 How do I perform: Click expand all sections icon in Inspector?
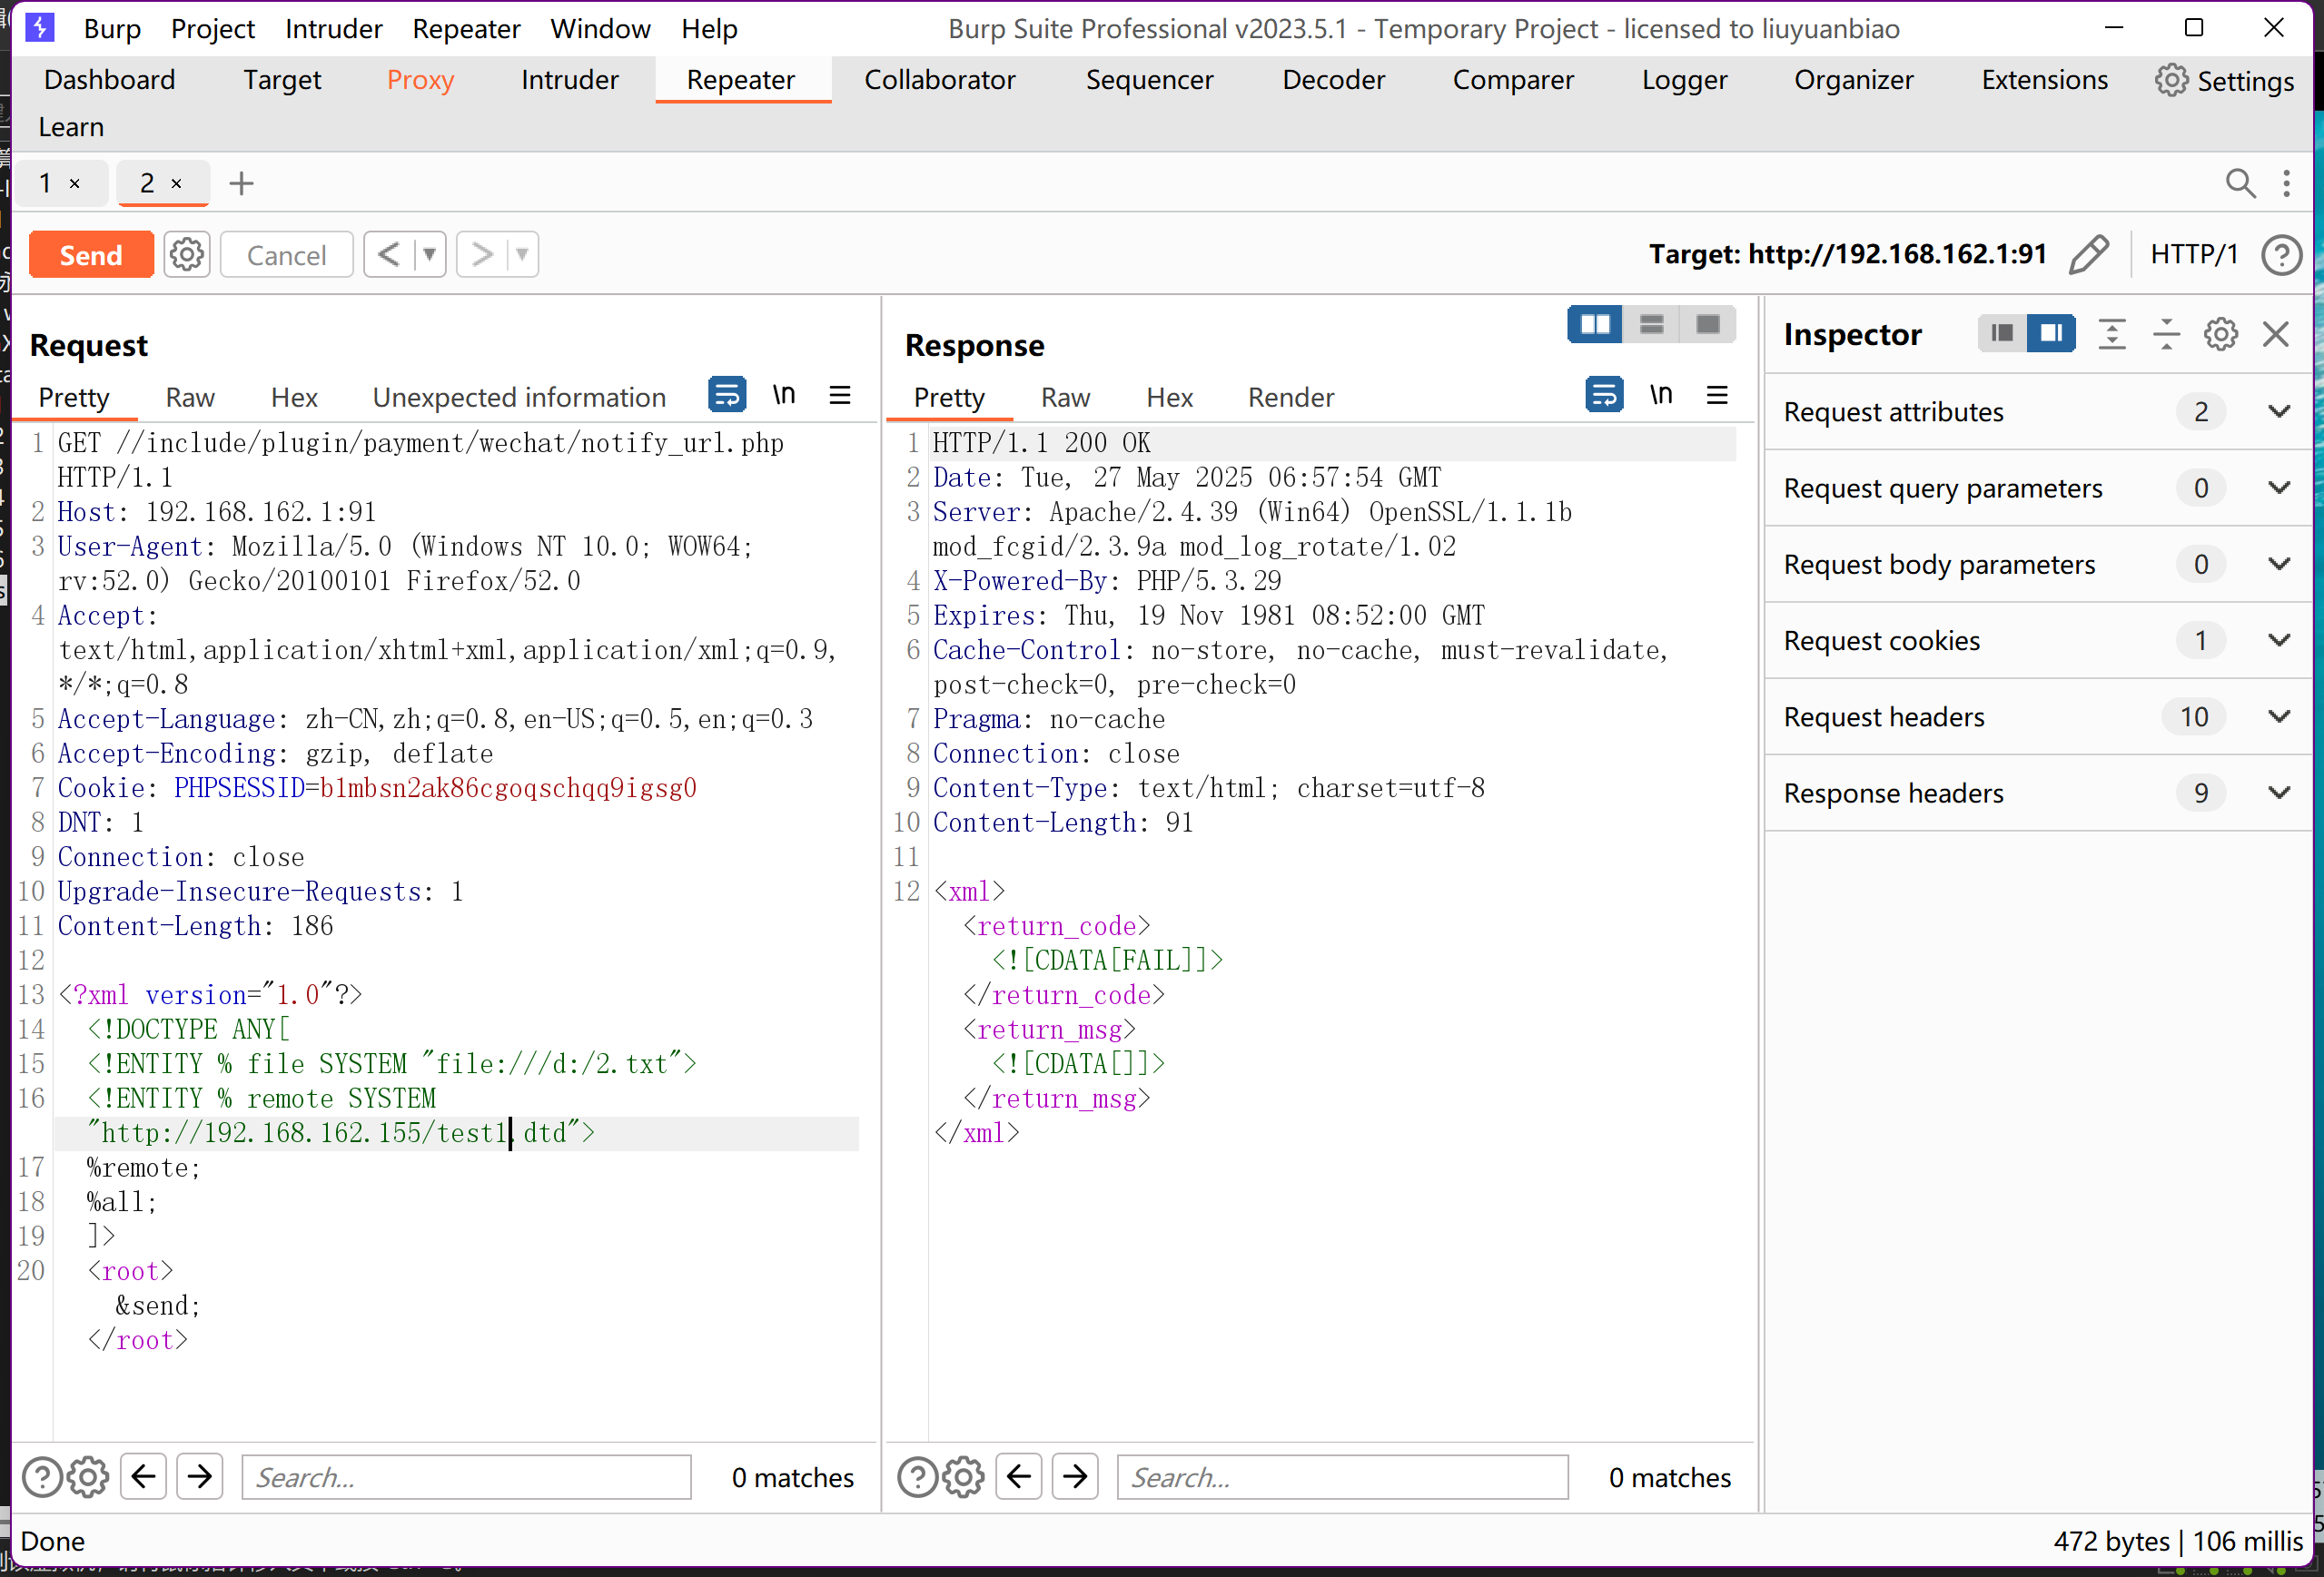2111,334
